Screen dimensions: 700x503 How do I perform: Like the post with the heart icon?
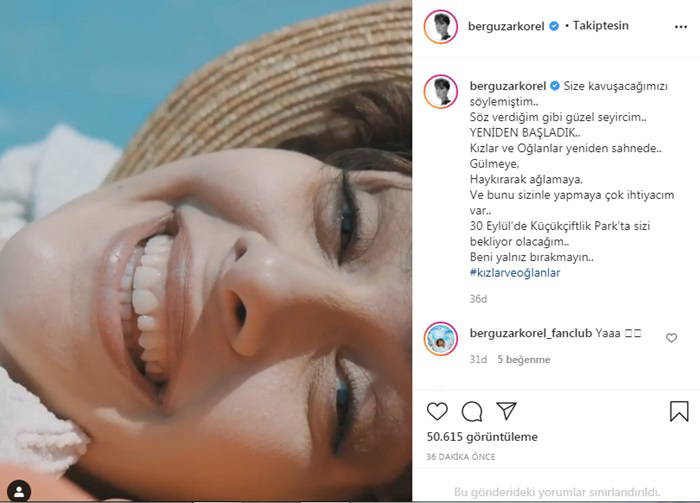[x=437, y=411]
